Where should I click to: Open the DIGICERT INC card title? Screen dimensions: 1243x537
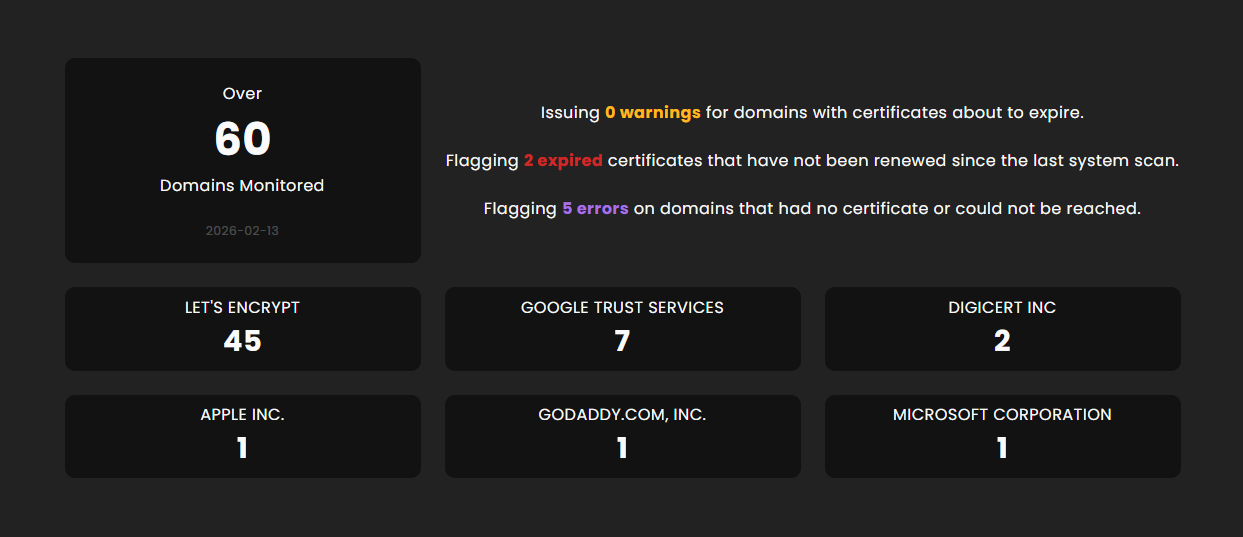coord(1002,308)
